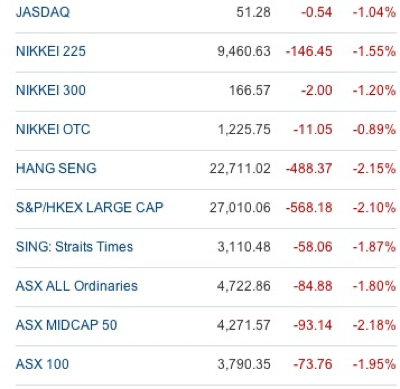Open the ASX MIDCAP 50 link
Image resolution: width=400 pixels, height=389 pixels.
(66, 325)
